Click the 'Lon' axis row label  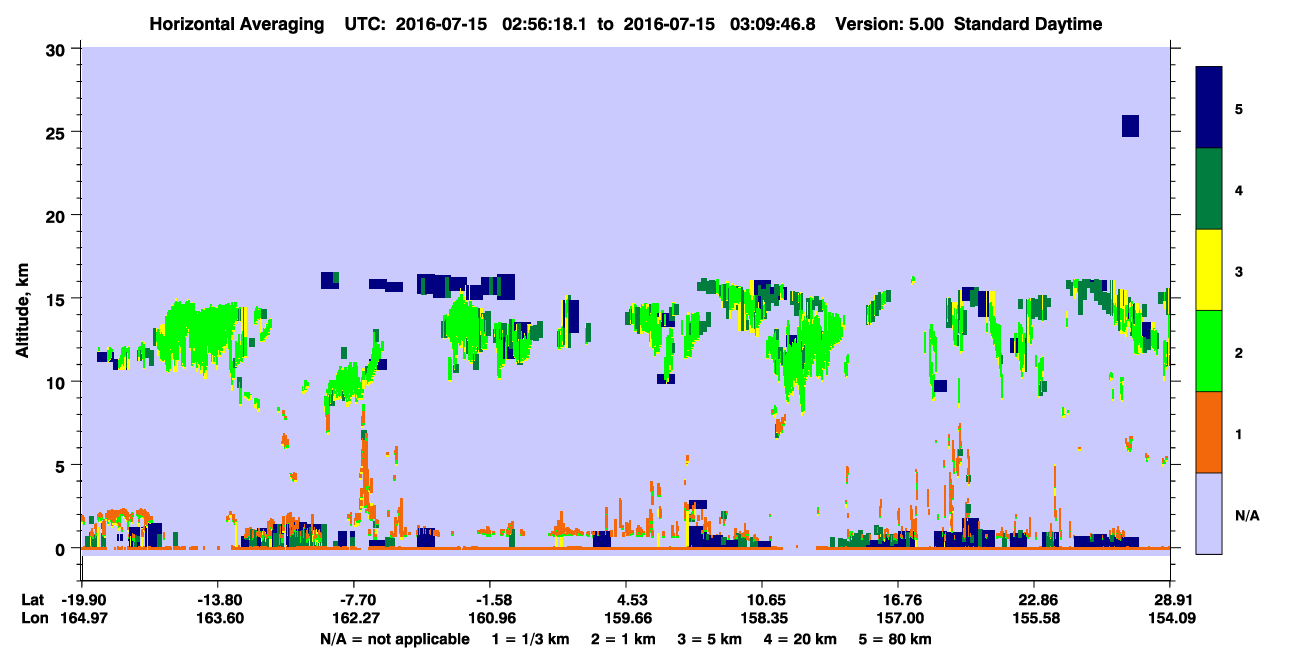(x=33, y=618)
